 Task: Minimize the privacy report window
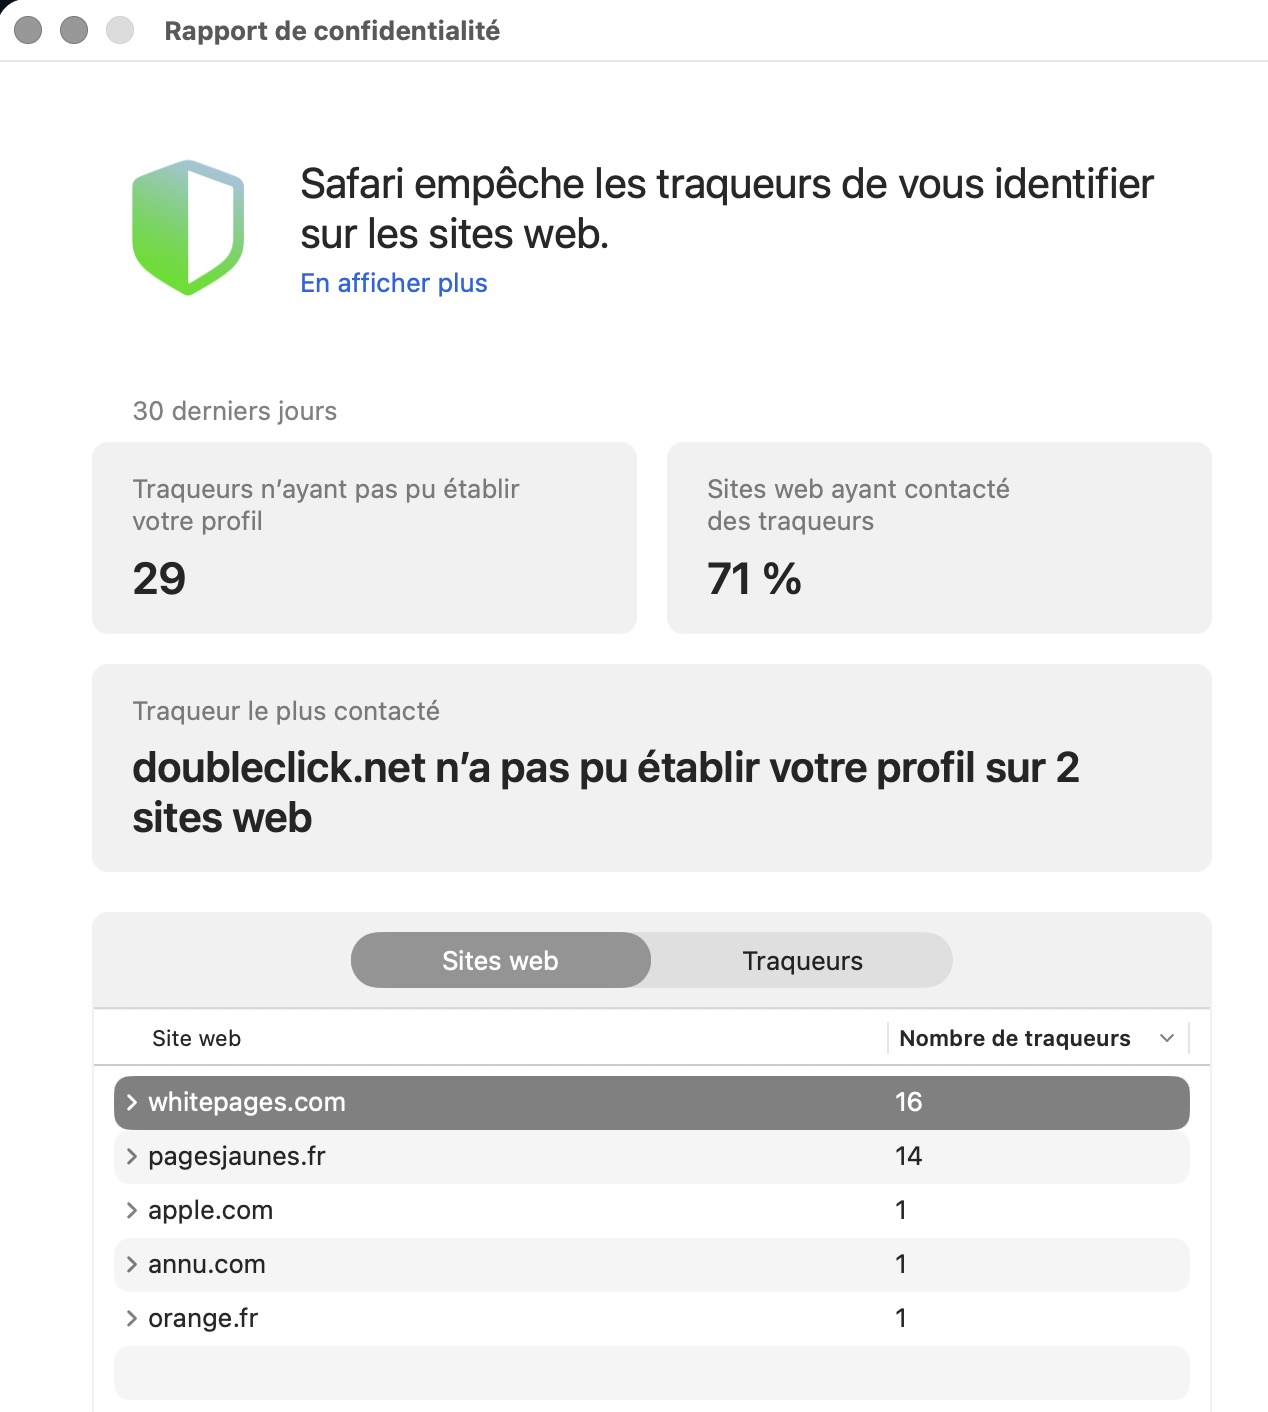pyautogui.click(x=74, y=31)
